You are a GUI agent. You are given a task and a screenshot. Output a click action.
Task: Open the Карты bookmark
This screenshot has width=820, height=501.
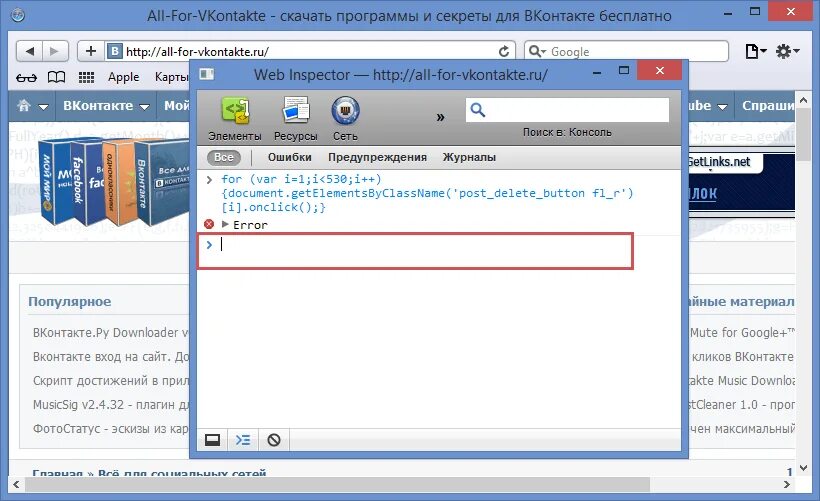(171, 77)
